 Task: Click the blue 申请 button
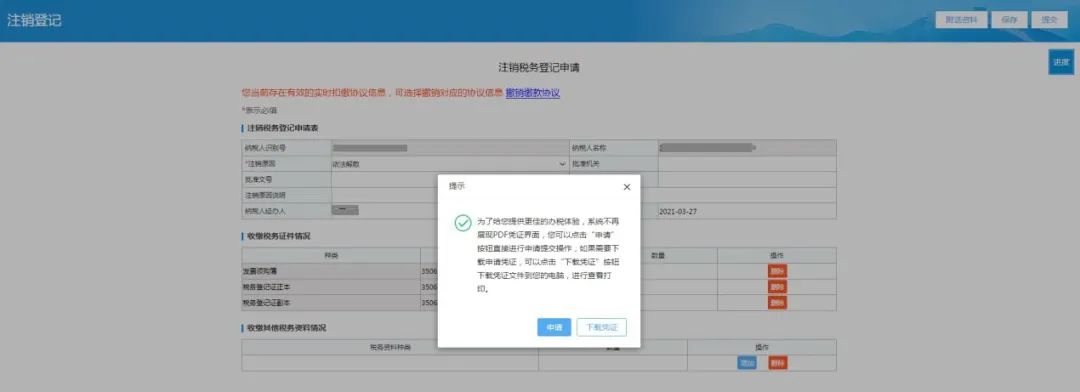click(x=554, y=328)
